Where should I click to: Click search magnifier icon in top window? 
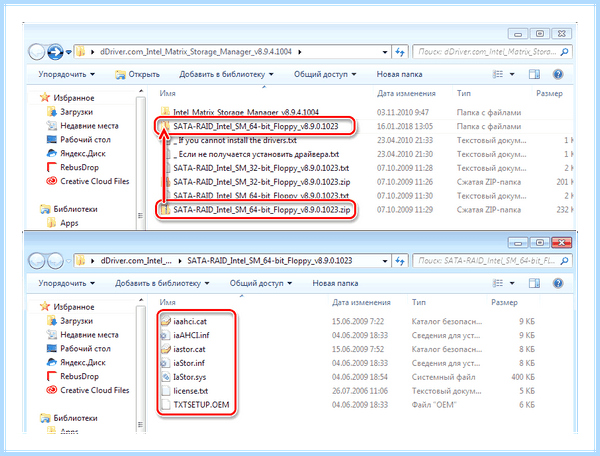point(564,52)
